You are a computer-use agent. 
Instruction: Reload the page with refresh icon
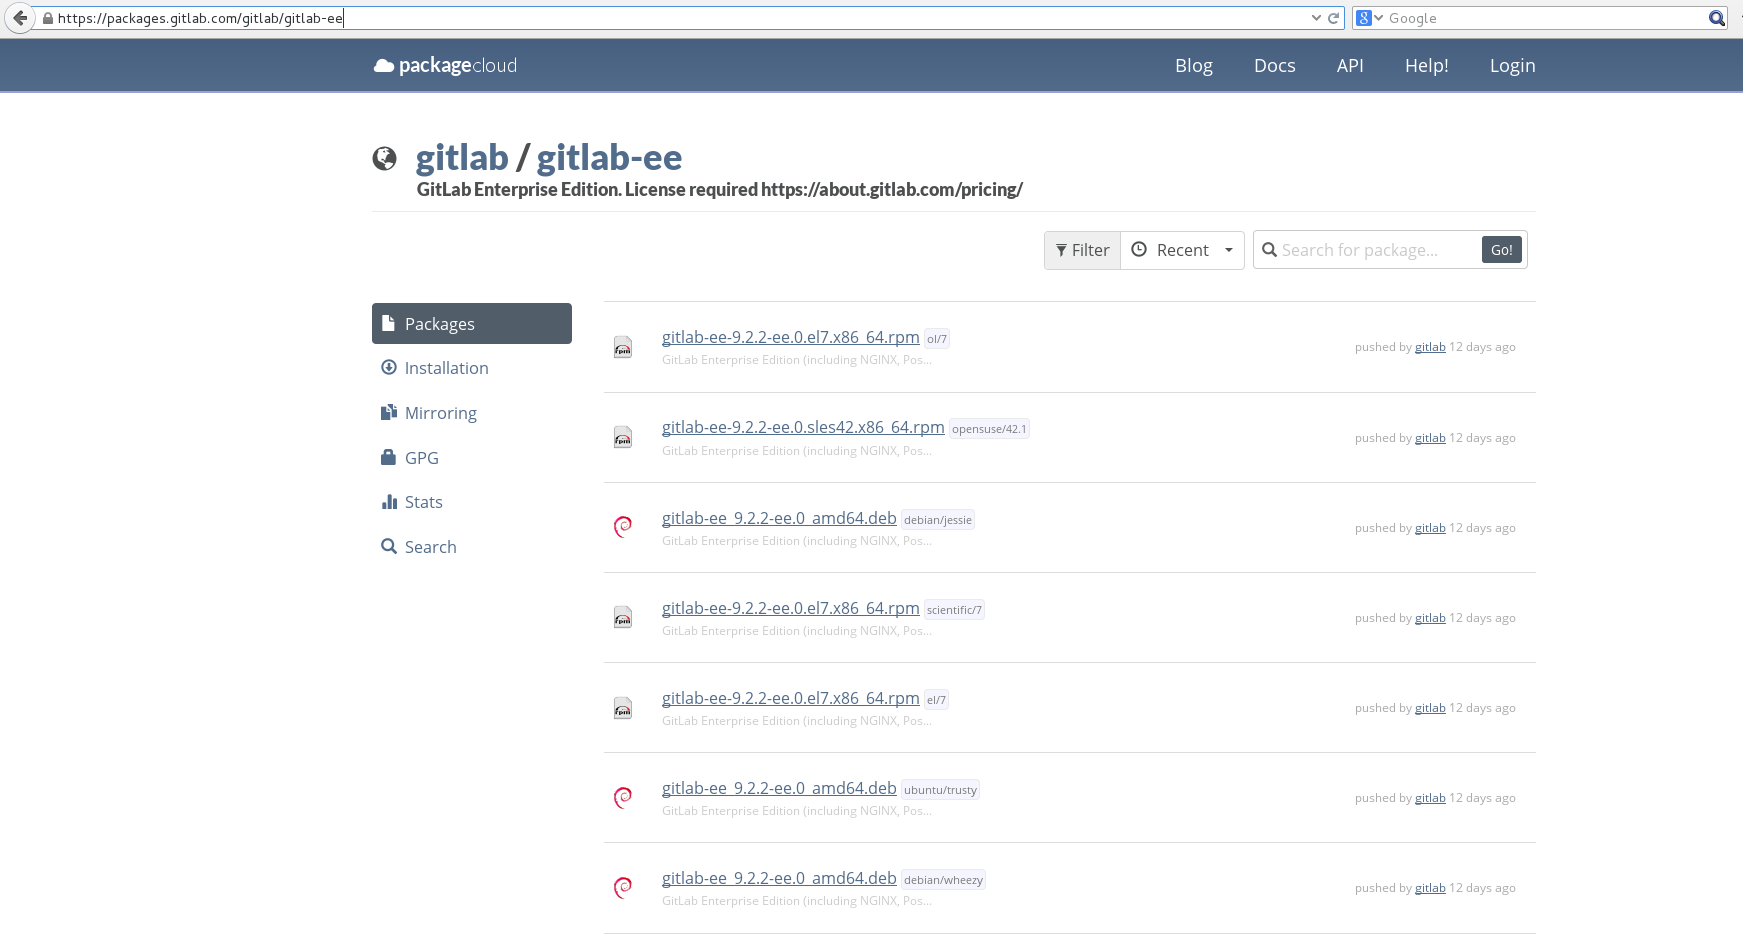pyautogui.click(x=1333, y=18)
